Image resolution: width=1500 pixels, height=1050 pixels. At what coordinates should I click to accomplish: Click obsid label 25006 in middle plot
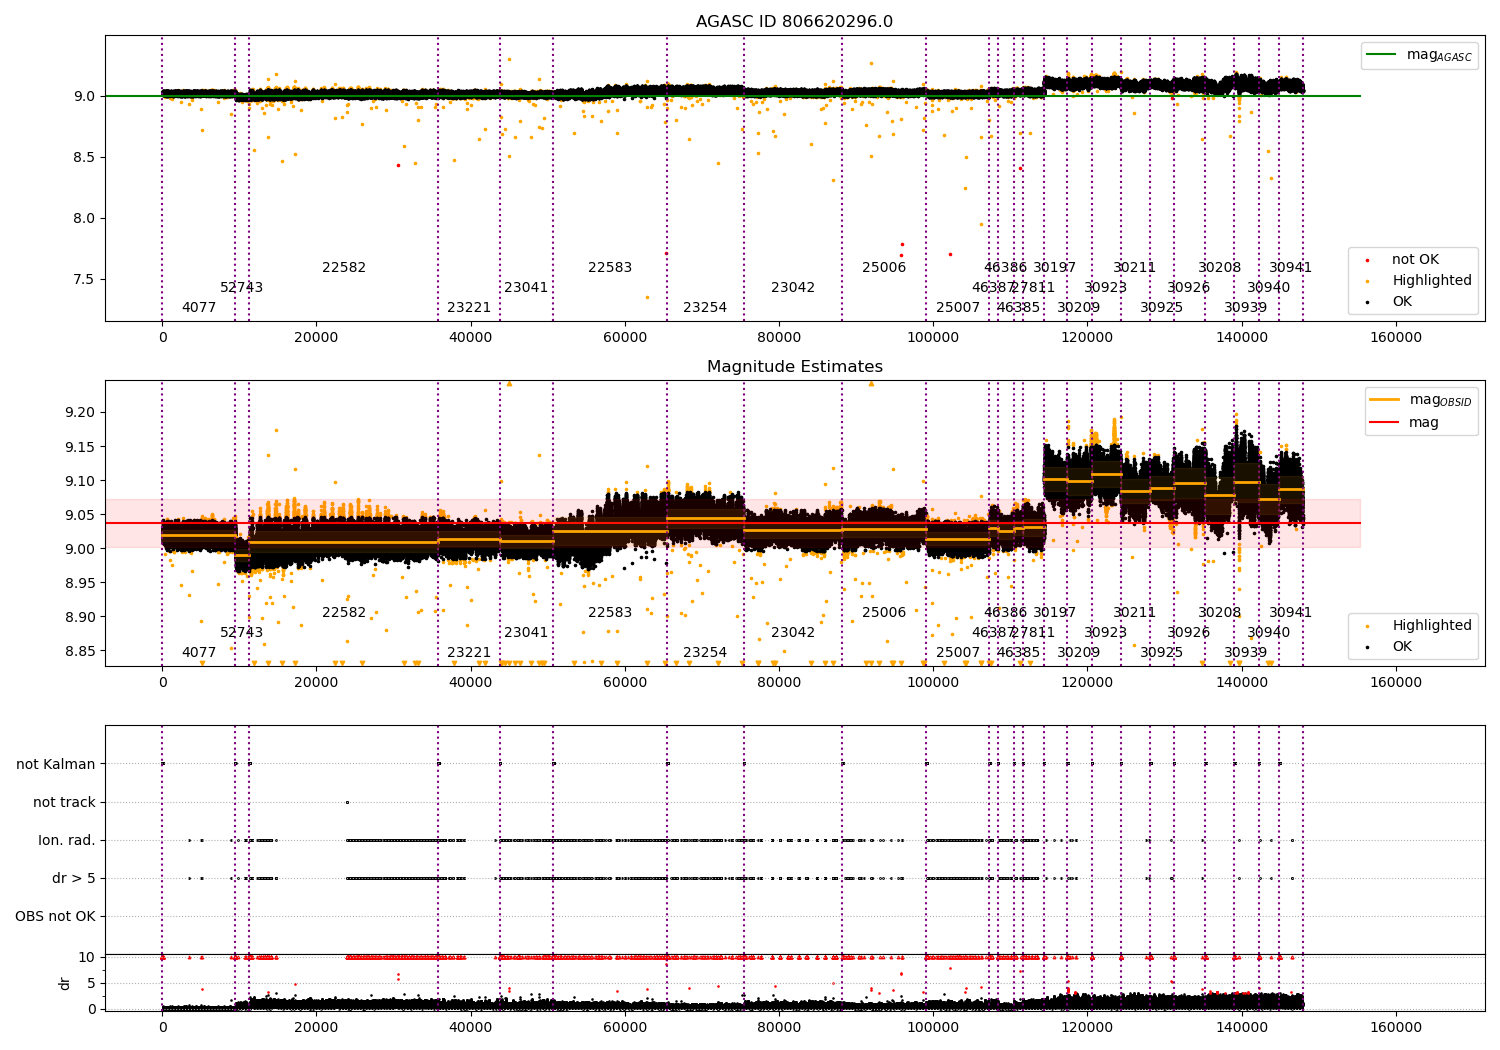pos(884,613)
